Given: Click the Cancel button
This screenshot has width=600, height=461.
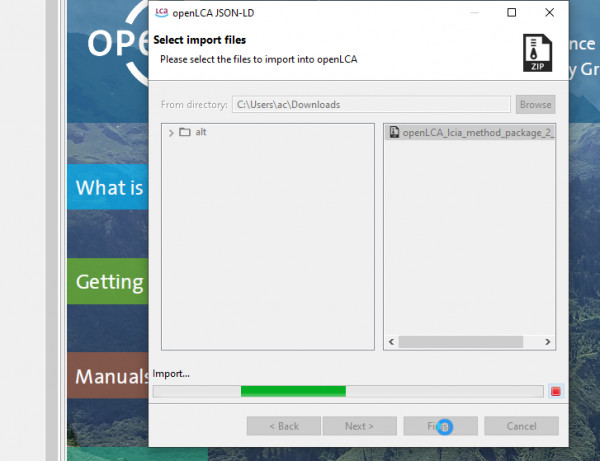Looking at the screenshot, I should tap(521, 426).
